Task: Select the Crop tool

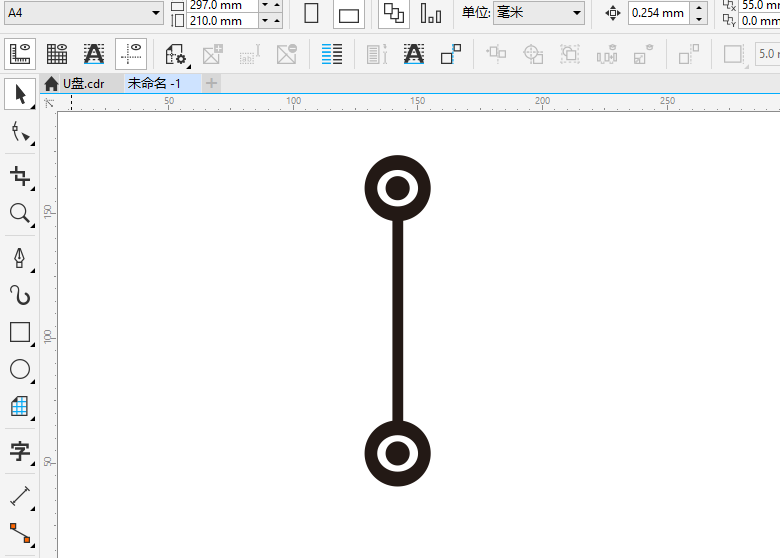Action: (20, 176)
